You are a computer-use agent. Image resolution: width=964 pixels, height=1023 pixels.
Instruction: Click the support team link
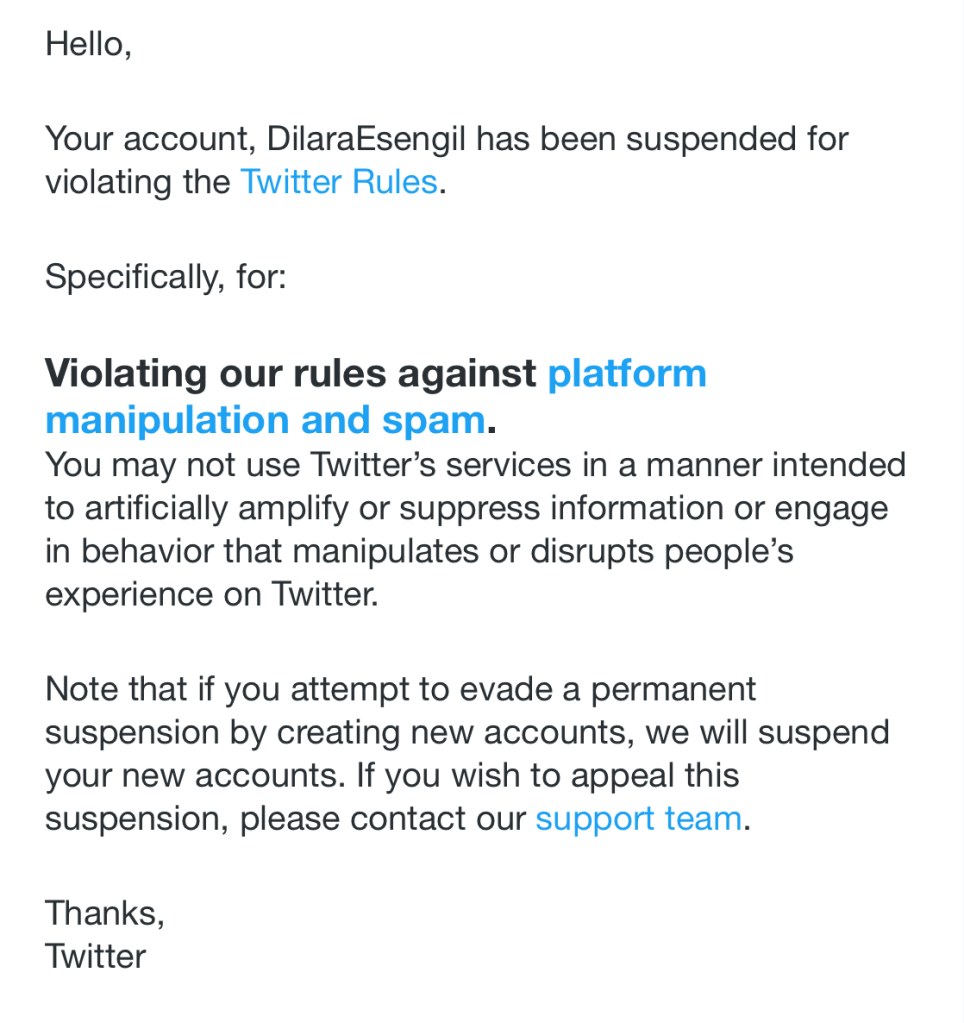coord(638,819)
